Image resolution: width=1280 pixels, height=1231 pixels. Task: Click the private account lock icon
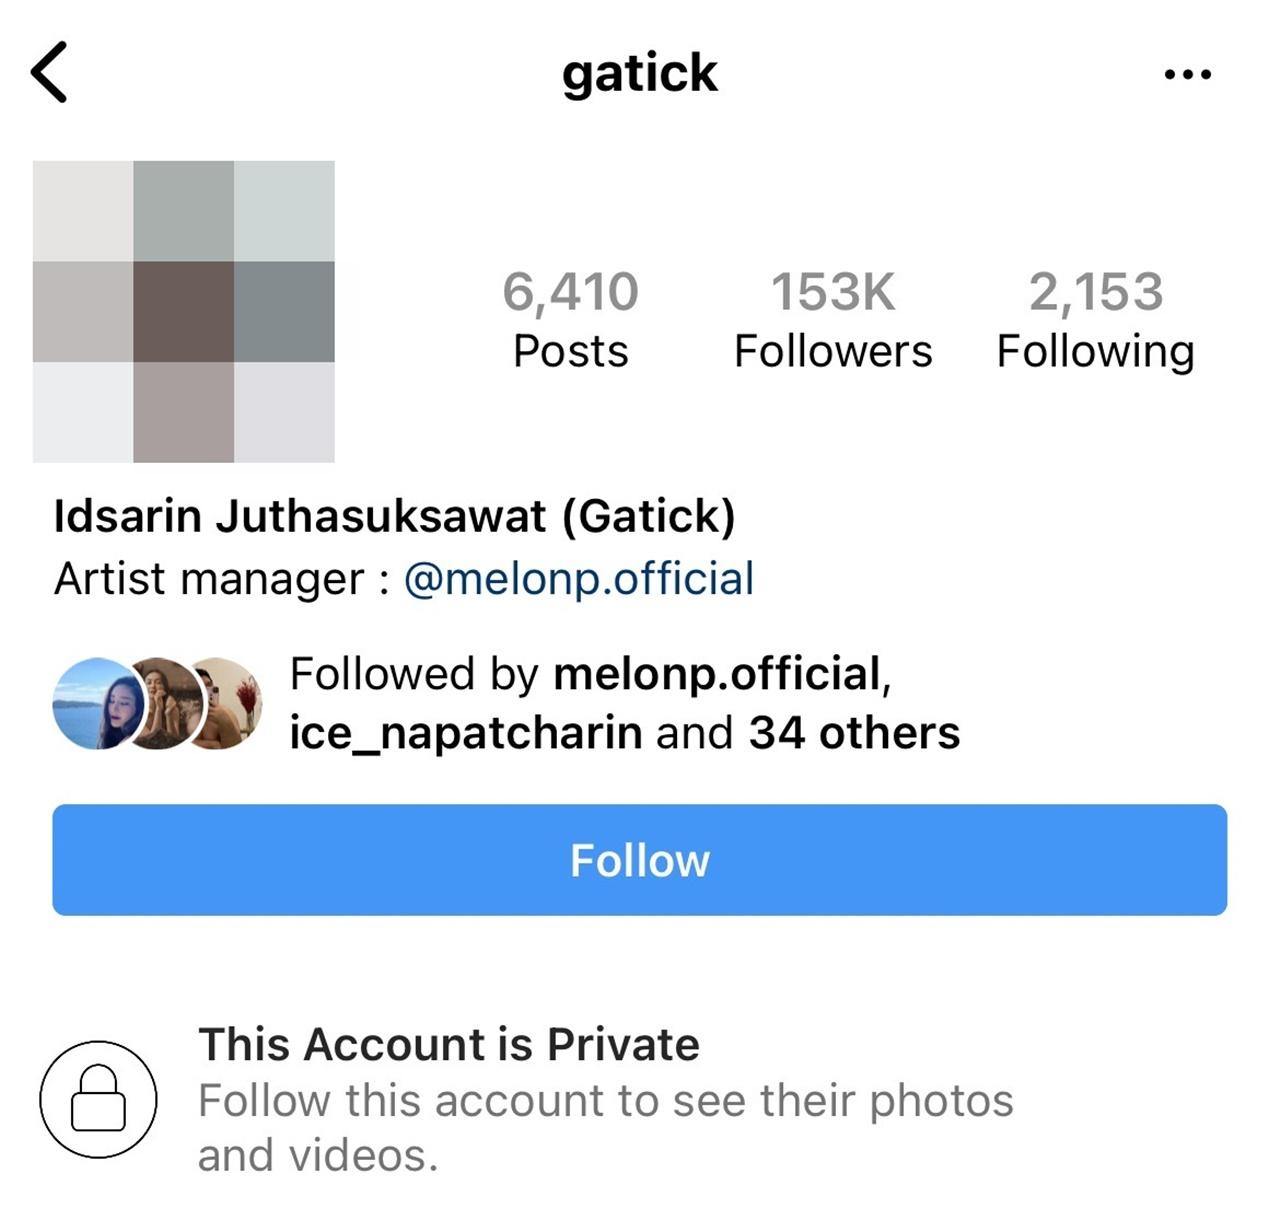[x=98, y=1099]
